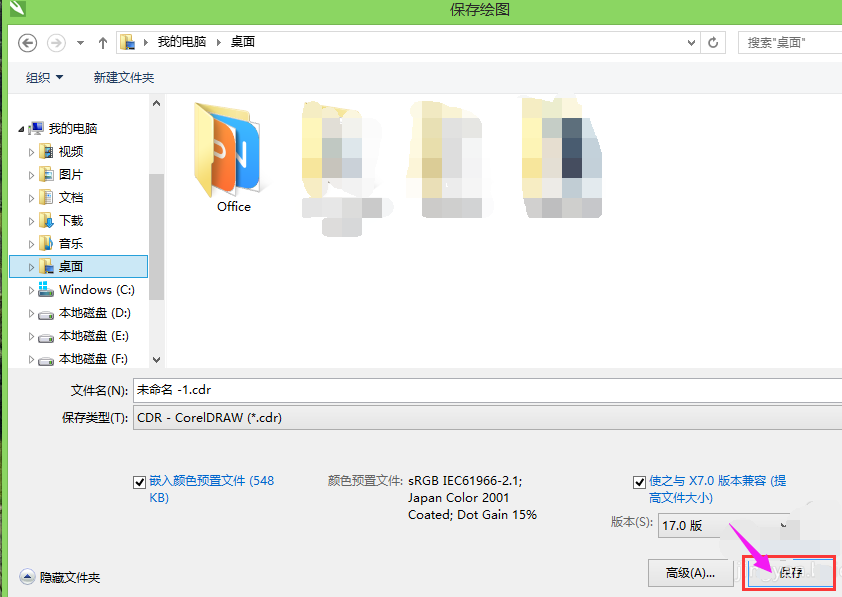
Task: Navigate up one folder level
Action: tap(103, 42)
